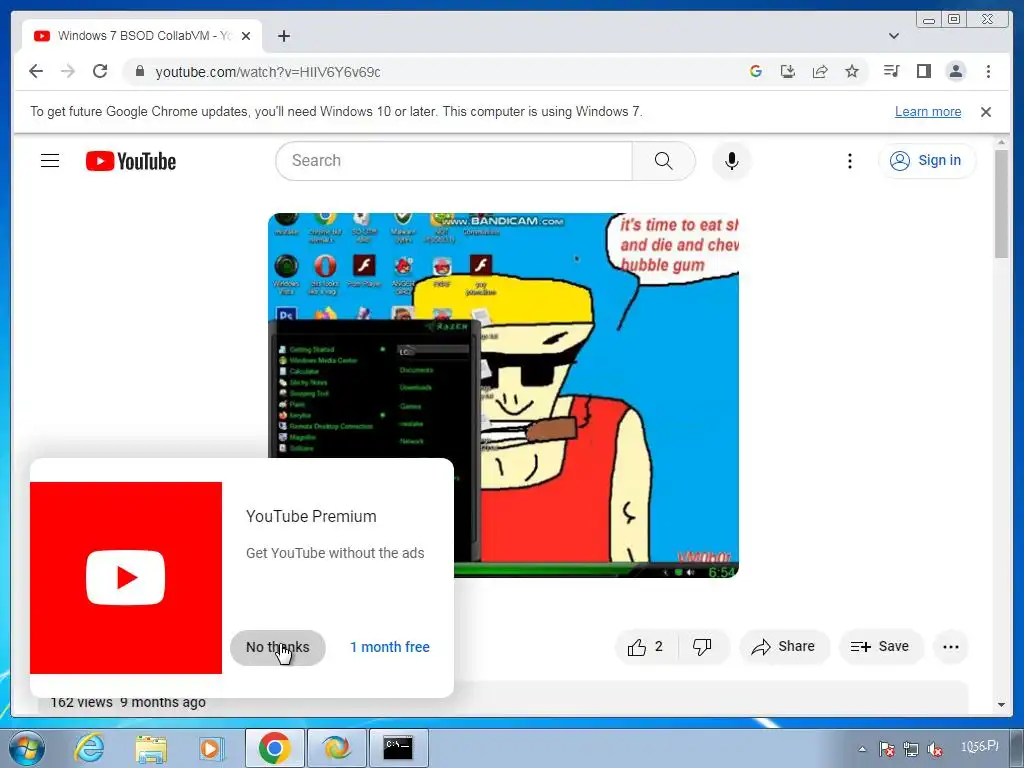
Task: Click the install app icon in address bar
Action: (x=788, y=71)
